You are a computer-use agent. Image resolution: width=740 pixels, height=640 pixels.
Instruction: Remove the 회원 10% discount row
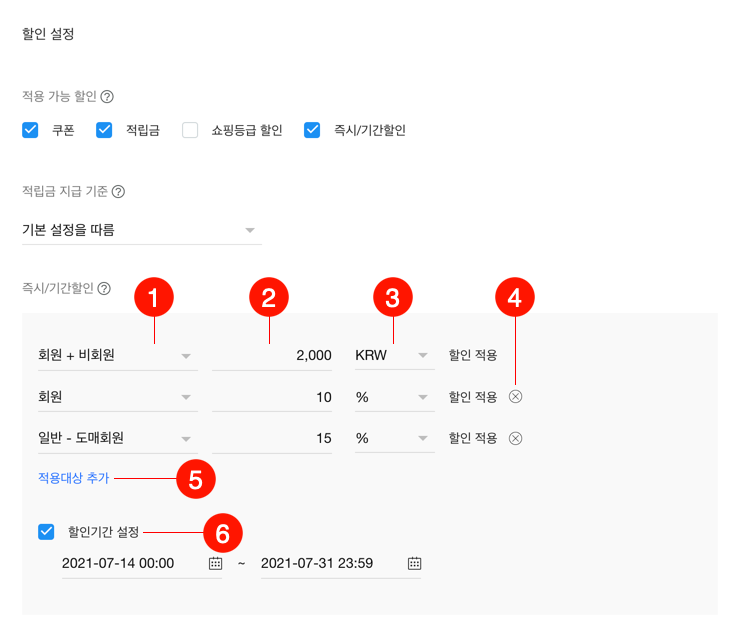[x=515, y=397]
